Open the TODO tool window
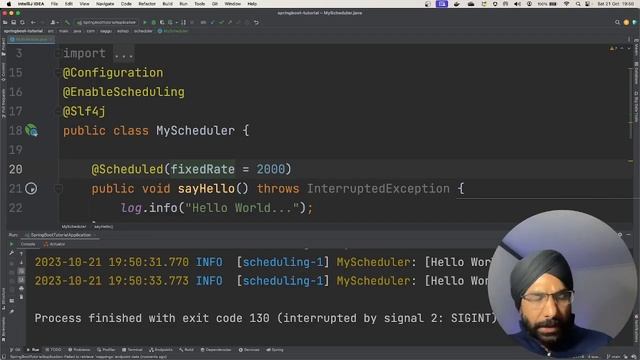Screen dimensions: 640x360 (53, 350)
